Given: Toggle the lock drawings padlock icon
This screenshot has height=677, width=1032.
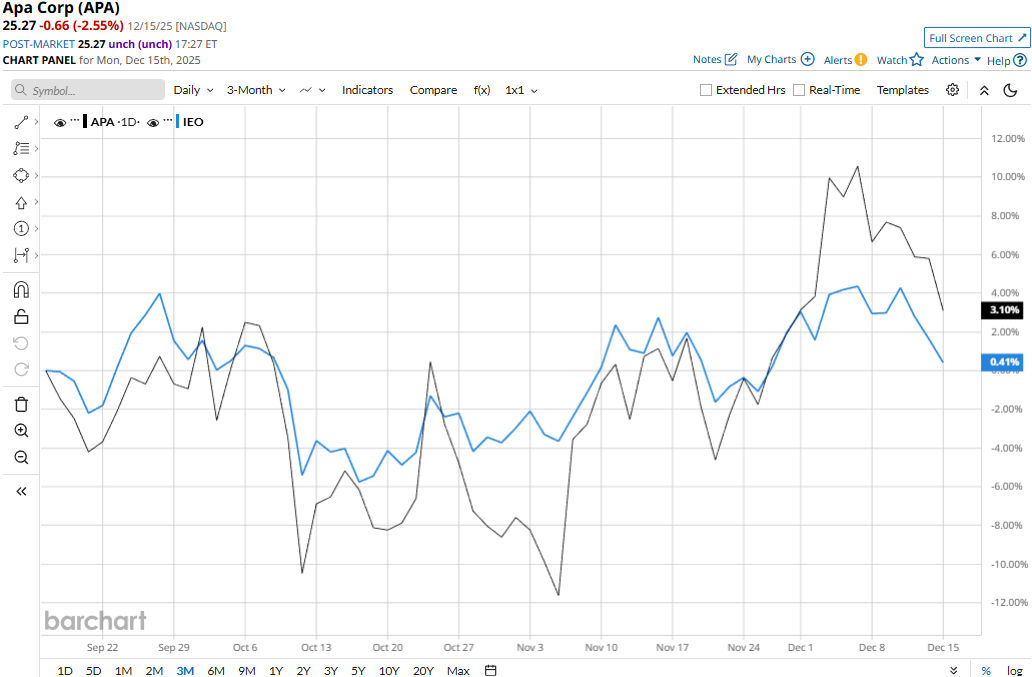Looking at the screenshot, I should [21, 317].
